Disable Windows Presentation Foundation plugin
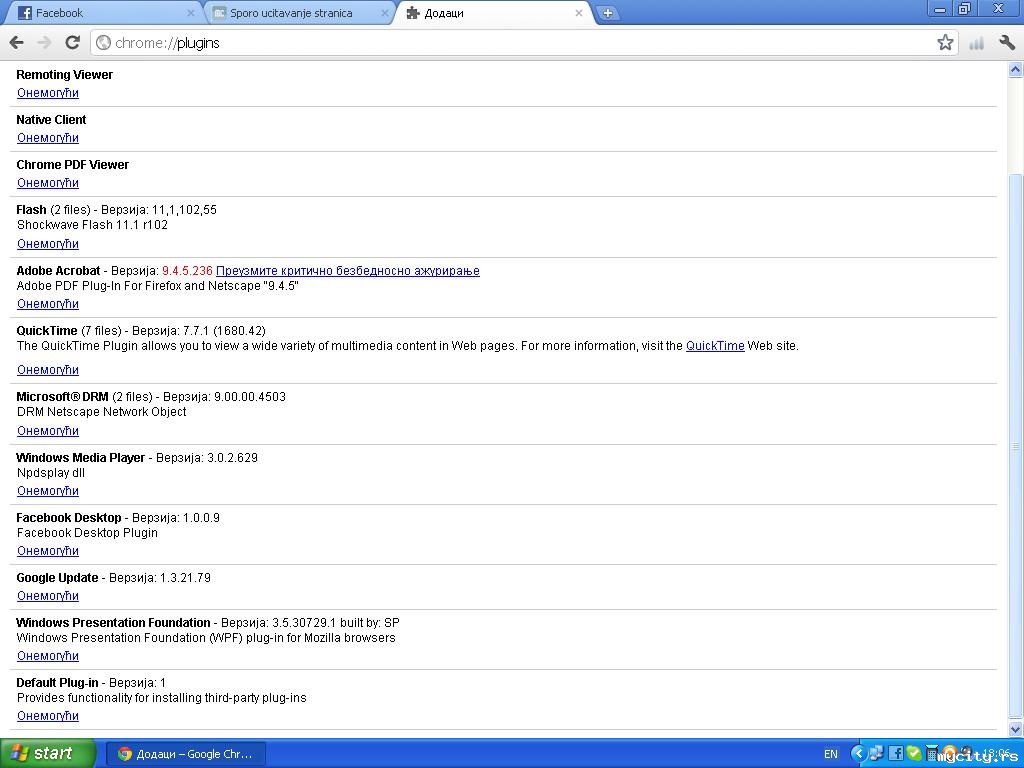Screen dimensions: 1024x768 click(x=48, y=656)
